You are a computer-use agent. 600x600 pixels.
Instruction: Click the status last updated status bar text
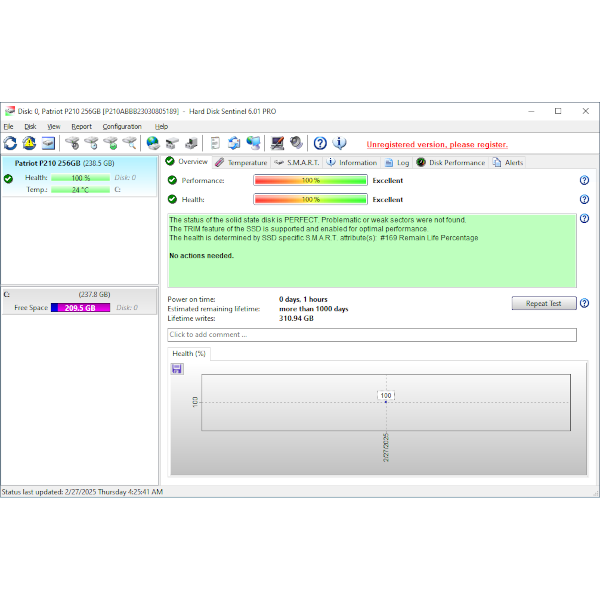(x=82, y=492)
